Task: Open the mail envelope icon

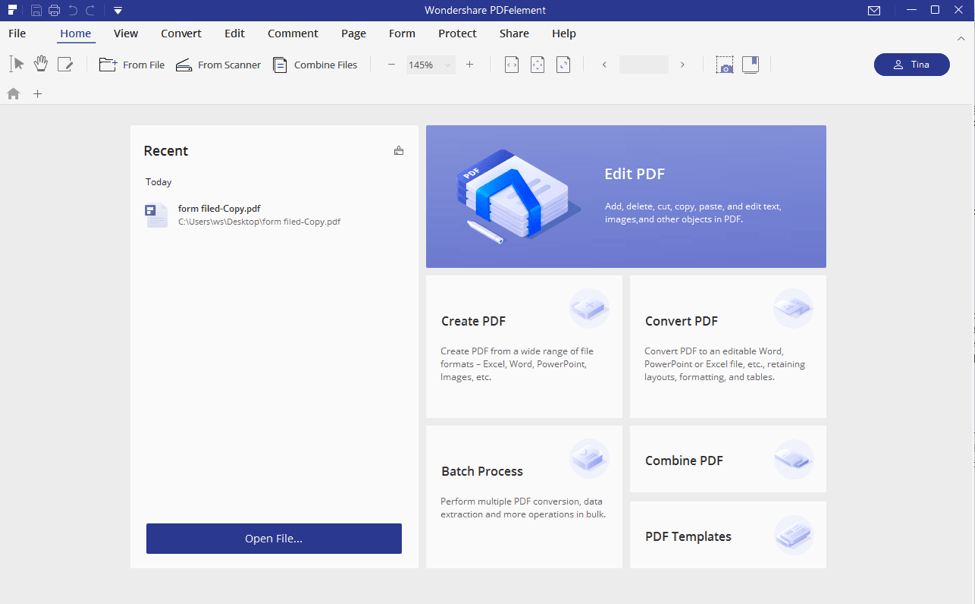Action: pos(874,11)
